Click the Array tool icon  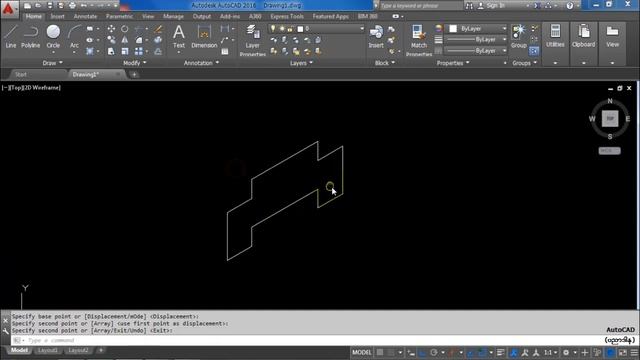click(139, 51)
